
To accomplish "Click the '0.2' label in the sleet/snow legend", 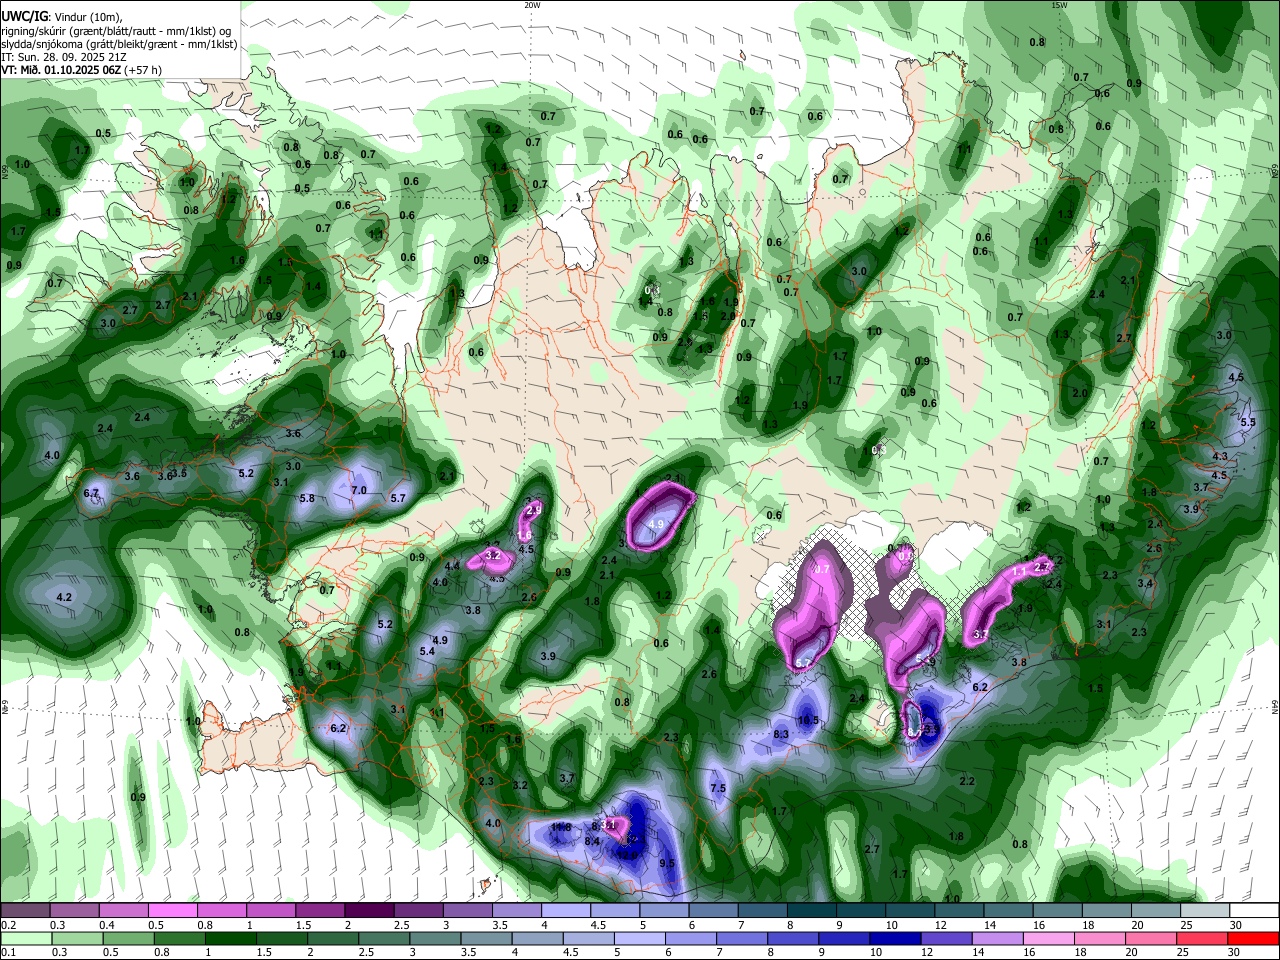I will pyautogui.click(x=8, y=926).
